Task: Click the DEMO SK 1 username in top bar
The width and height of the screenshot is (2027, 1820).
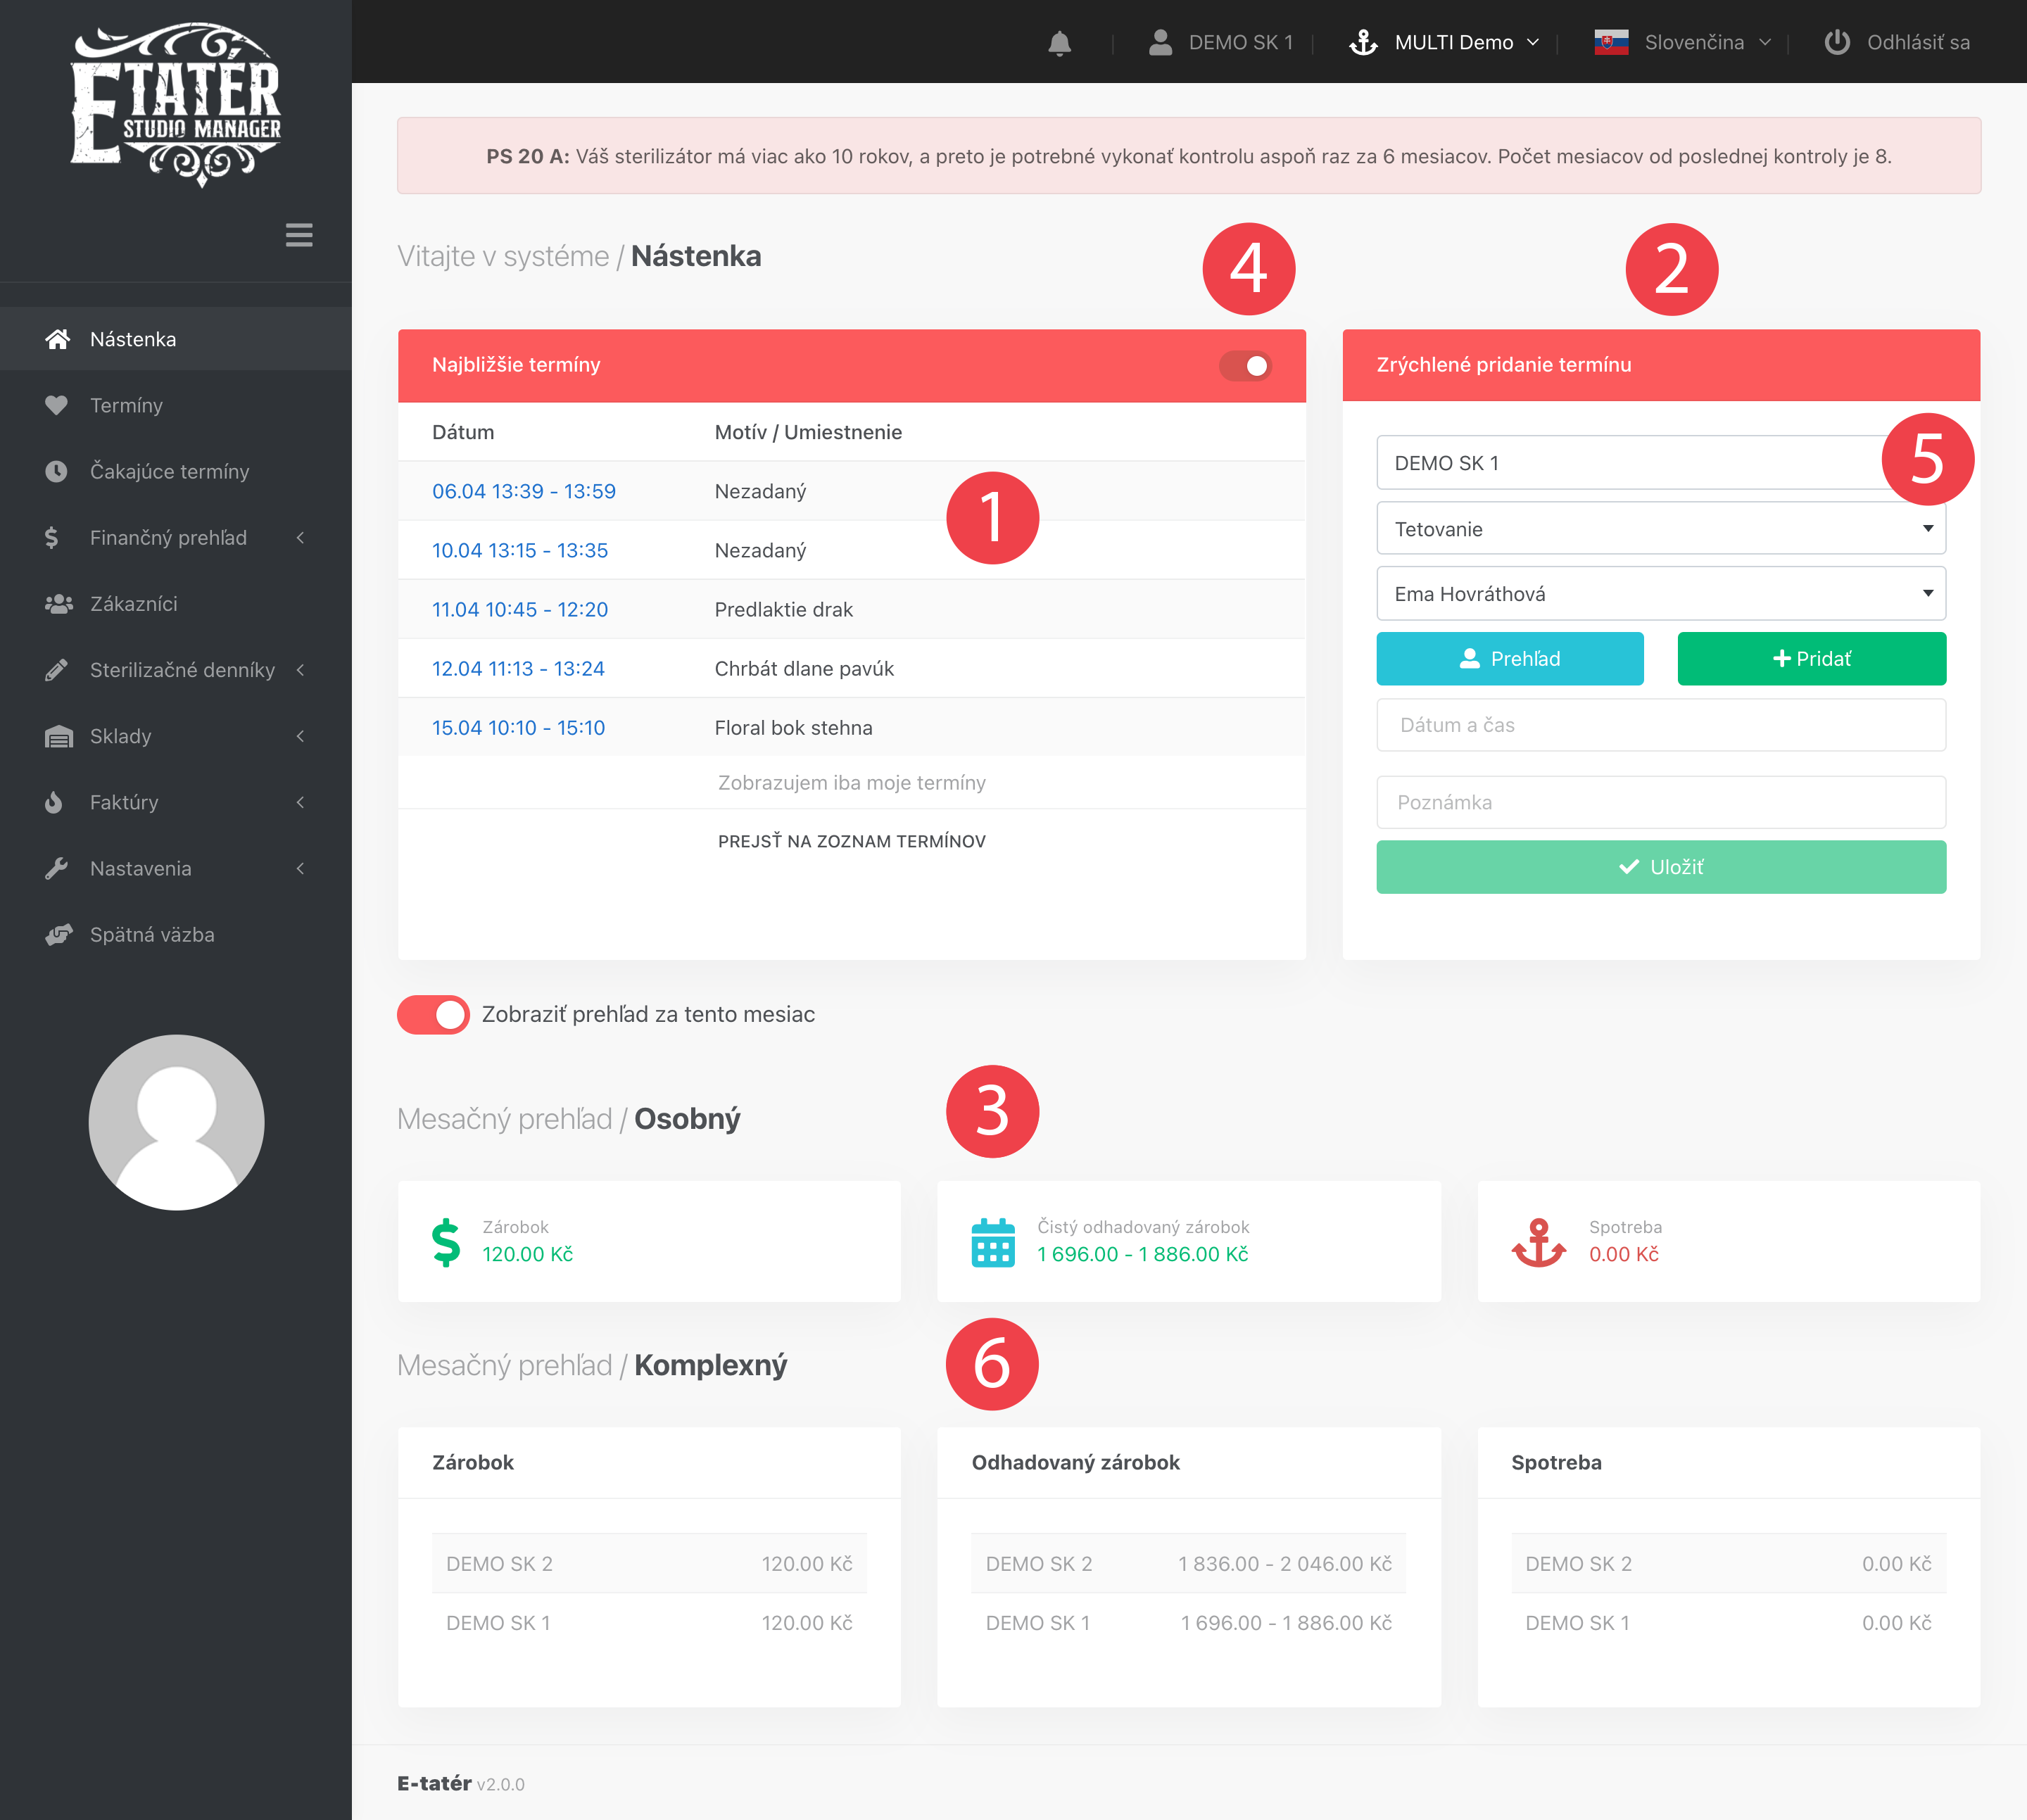Action: [x=1241, y=42]
